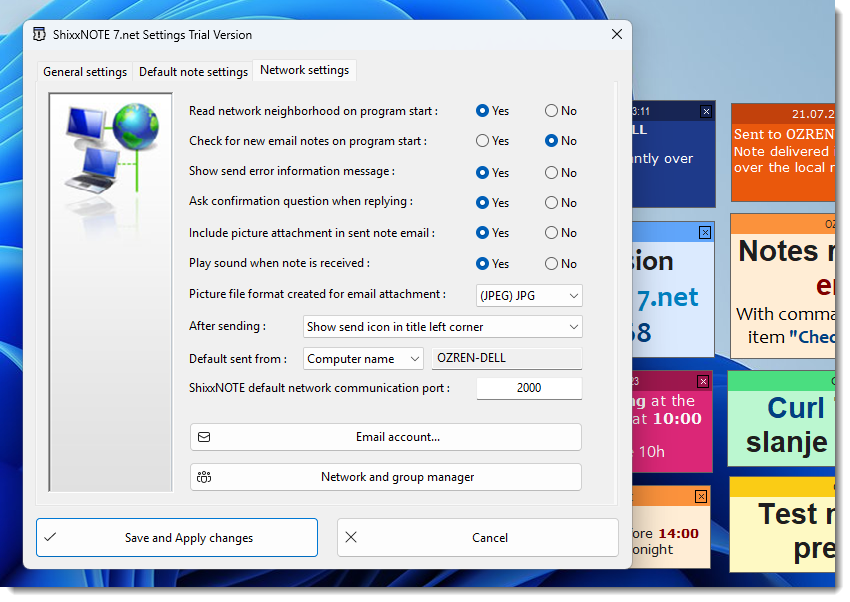
Task: Close the light blue 7.net note
Action: click(705, 232)
